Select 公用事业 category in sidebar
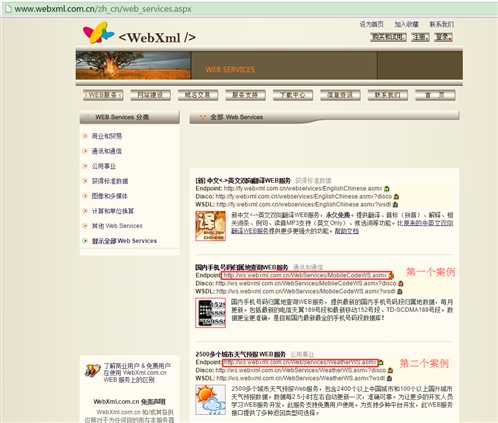This screenshot has width=498, height=423. tap(104, 166)
